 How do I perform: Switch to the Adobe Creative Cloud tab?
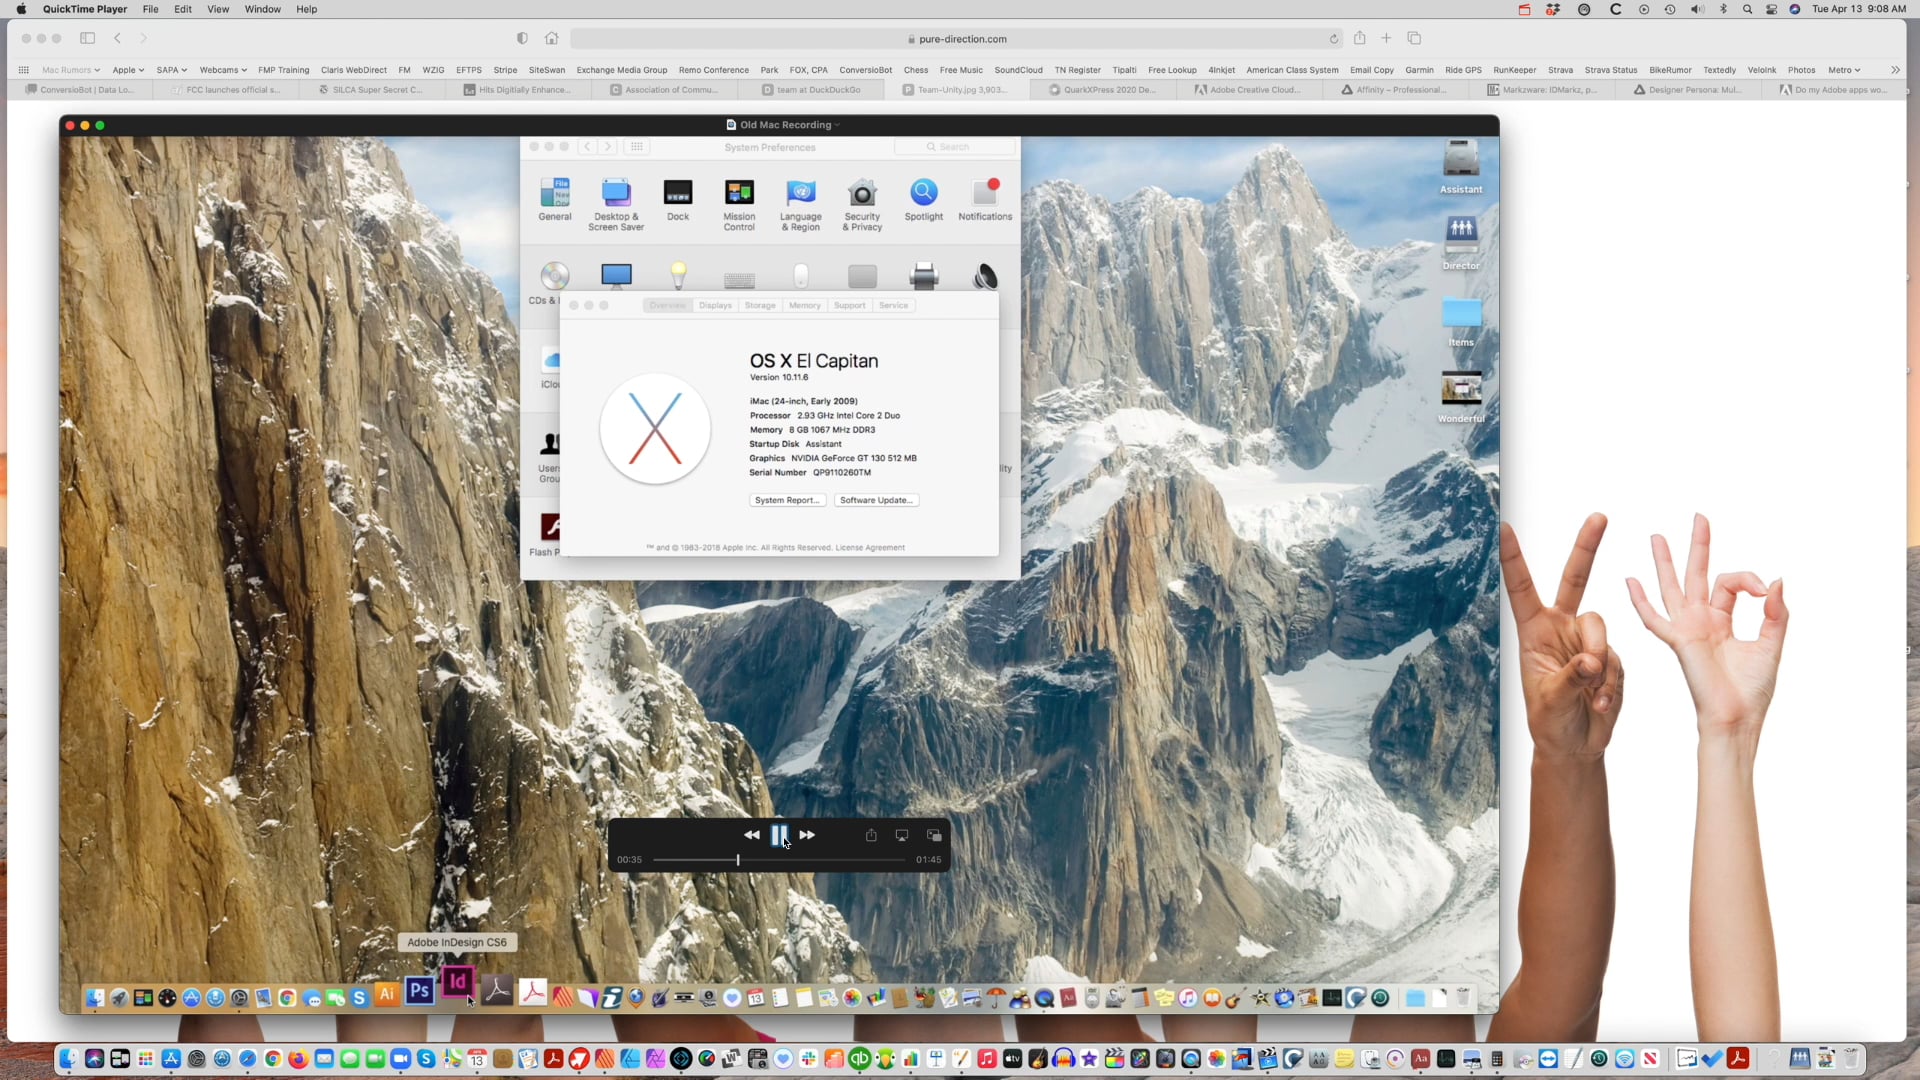pyautogui.click(x=1248, y=90)
